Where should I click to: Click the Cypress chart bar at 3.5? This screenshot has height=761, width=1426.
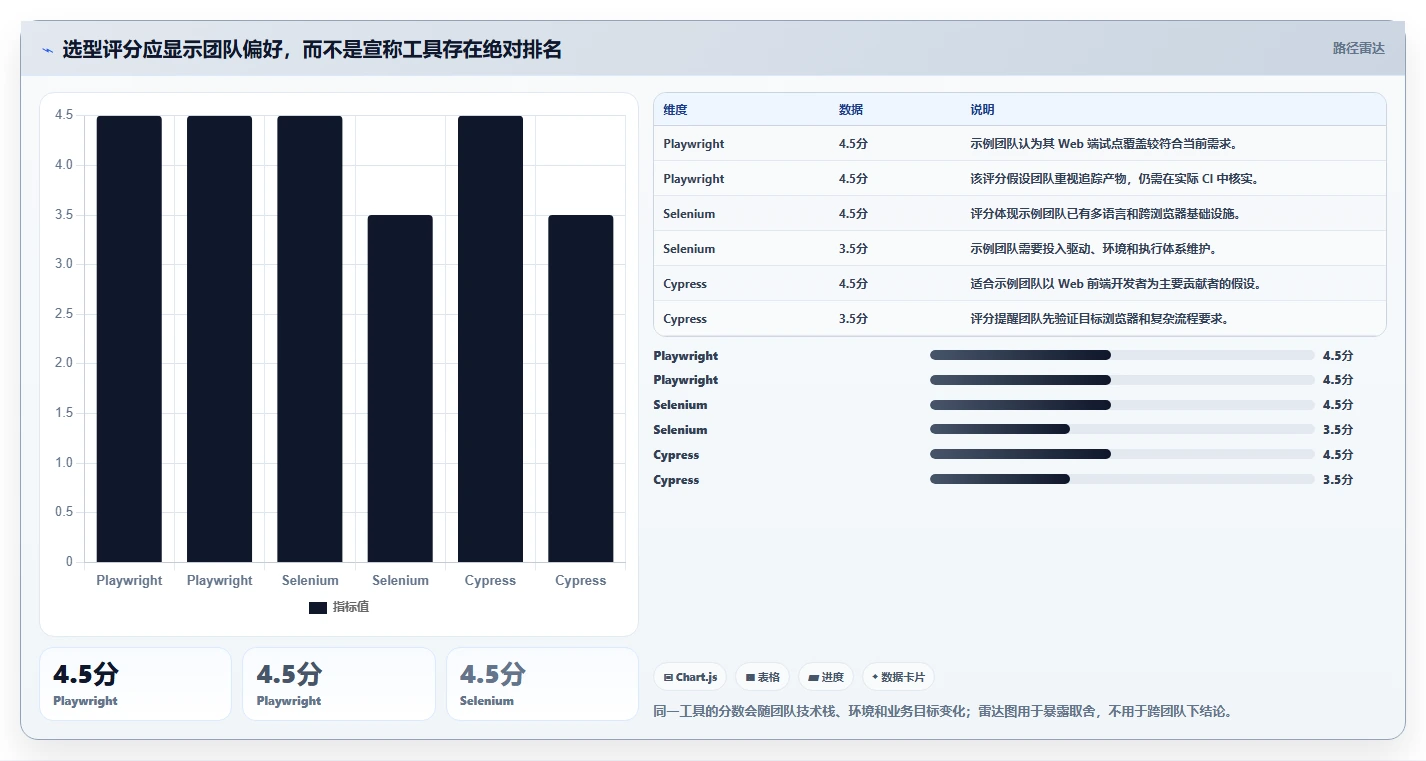point(581,388)
